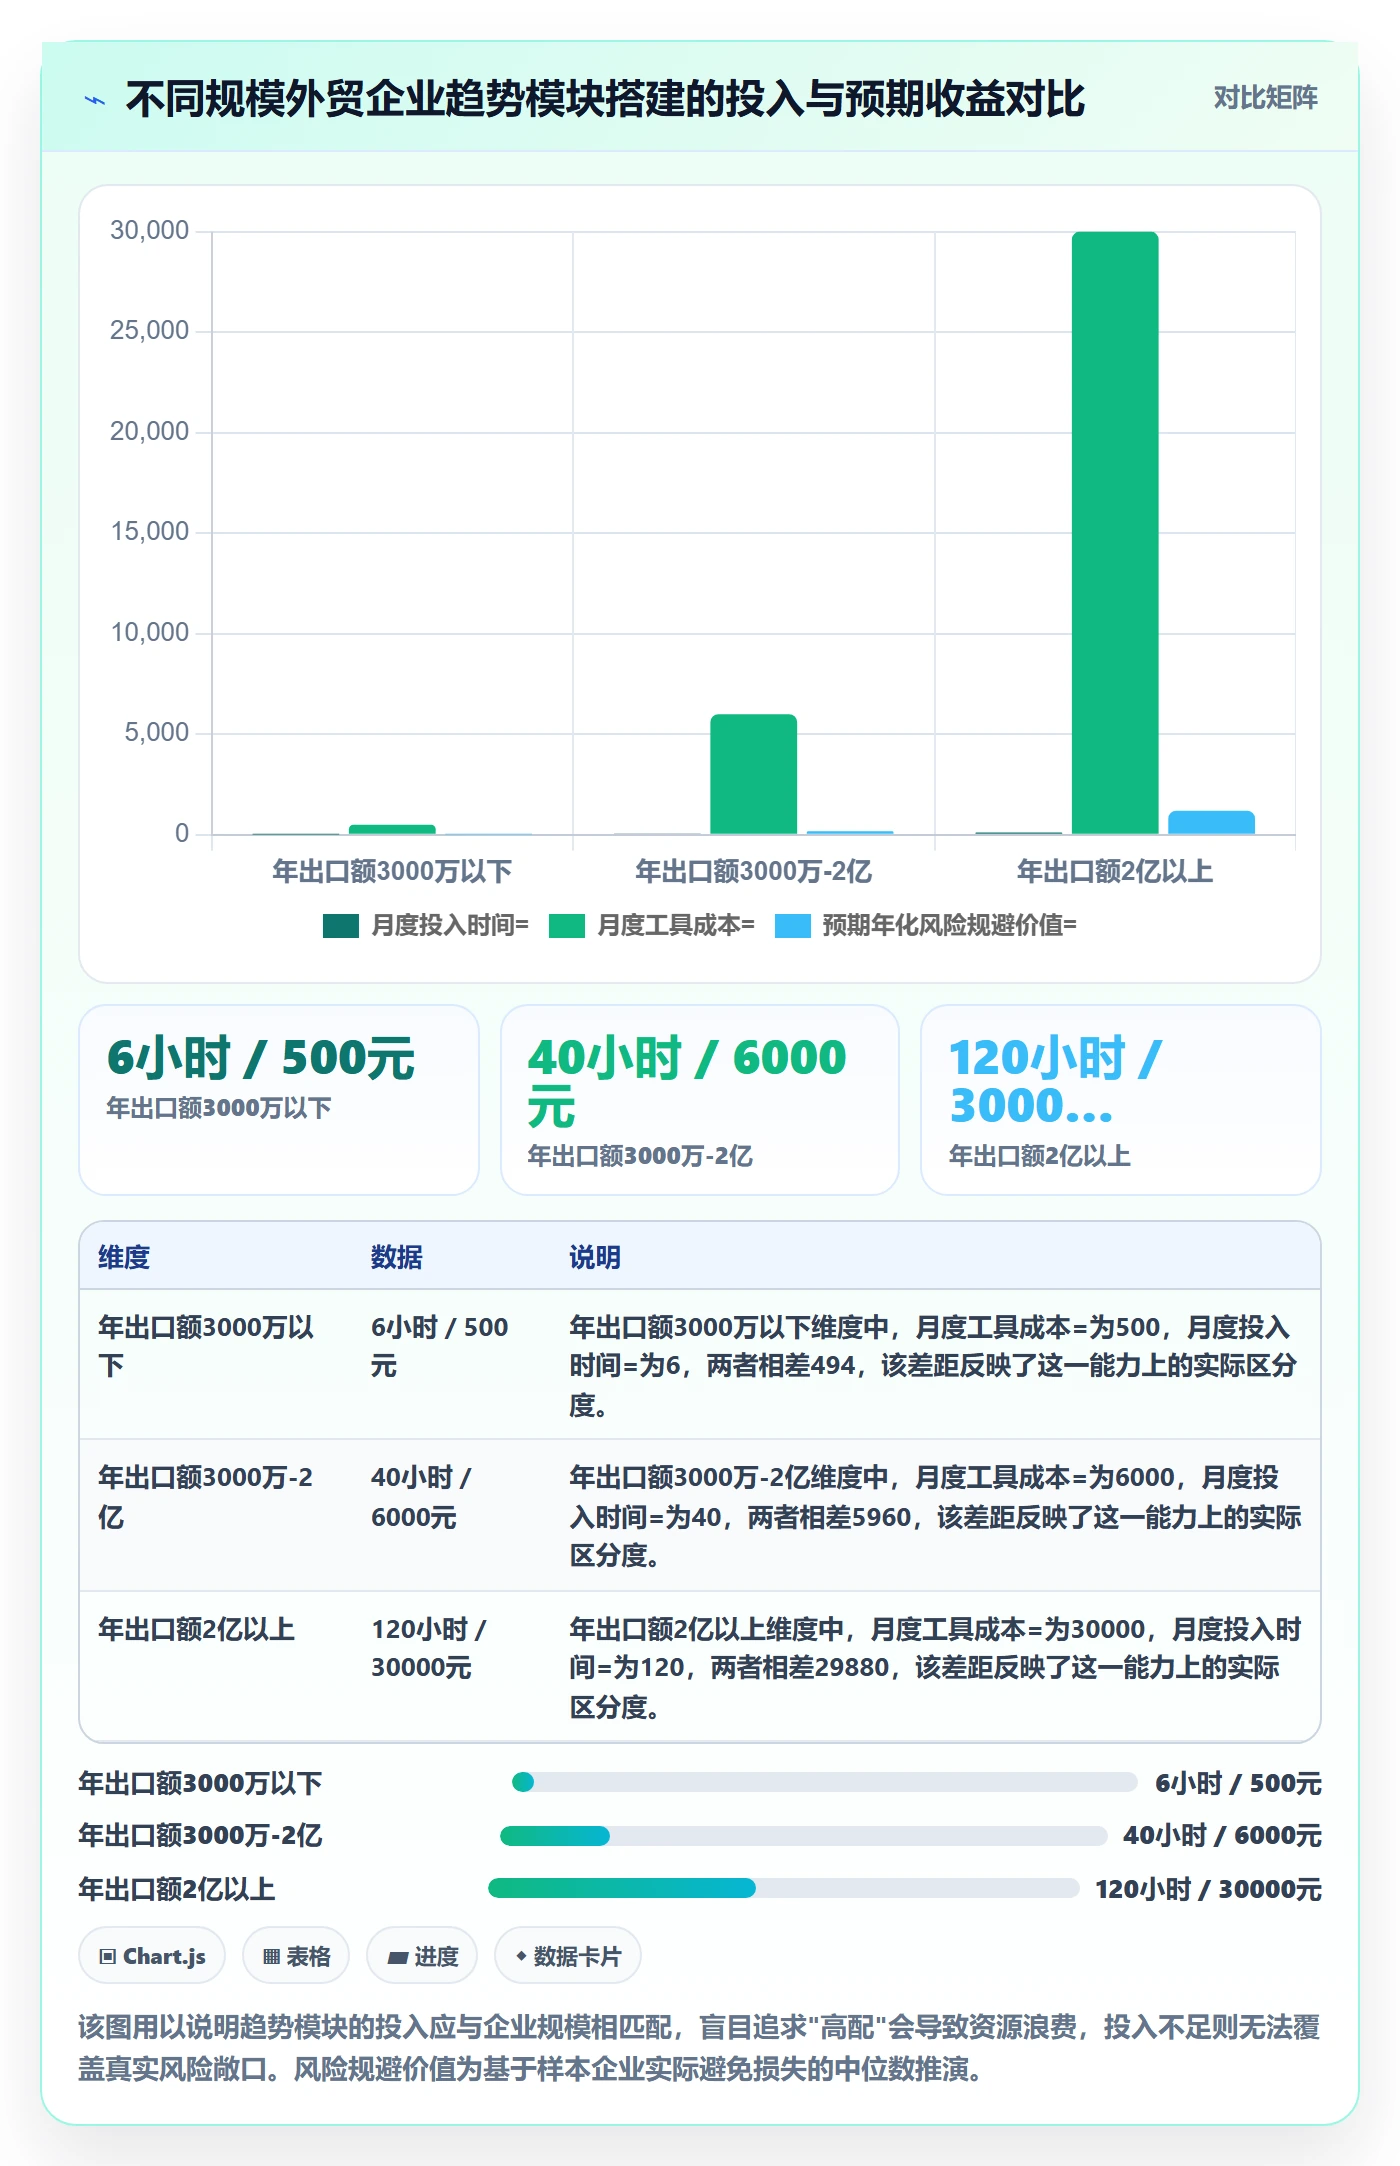
Task: Click the lightning icon beside the title
Action: click(x=95, y=100)
